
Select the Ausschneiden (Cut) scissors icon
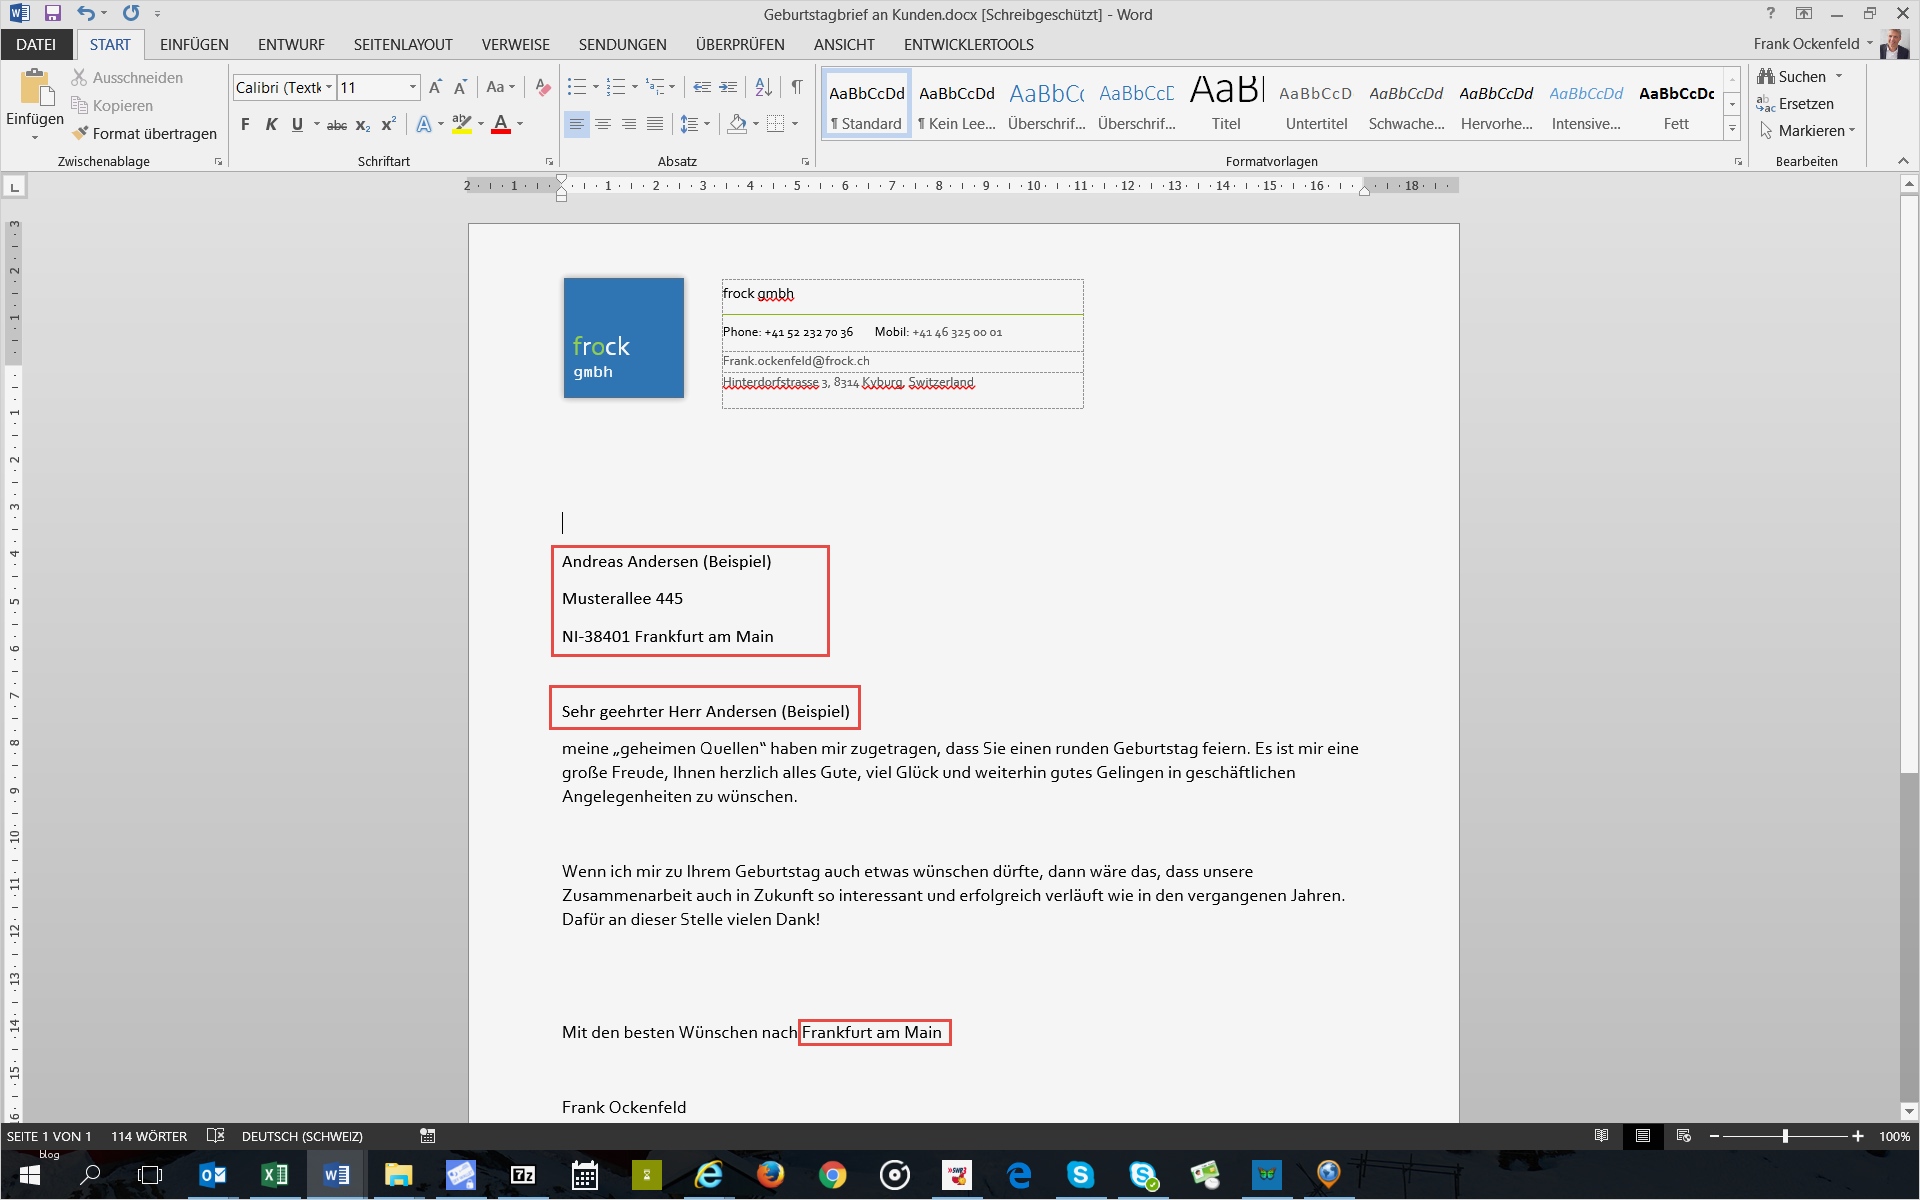[78, 77]
